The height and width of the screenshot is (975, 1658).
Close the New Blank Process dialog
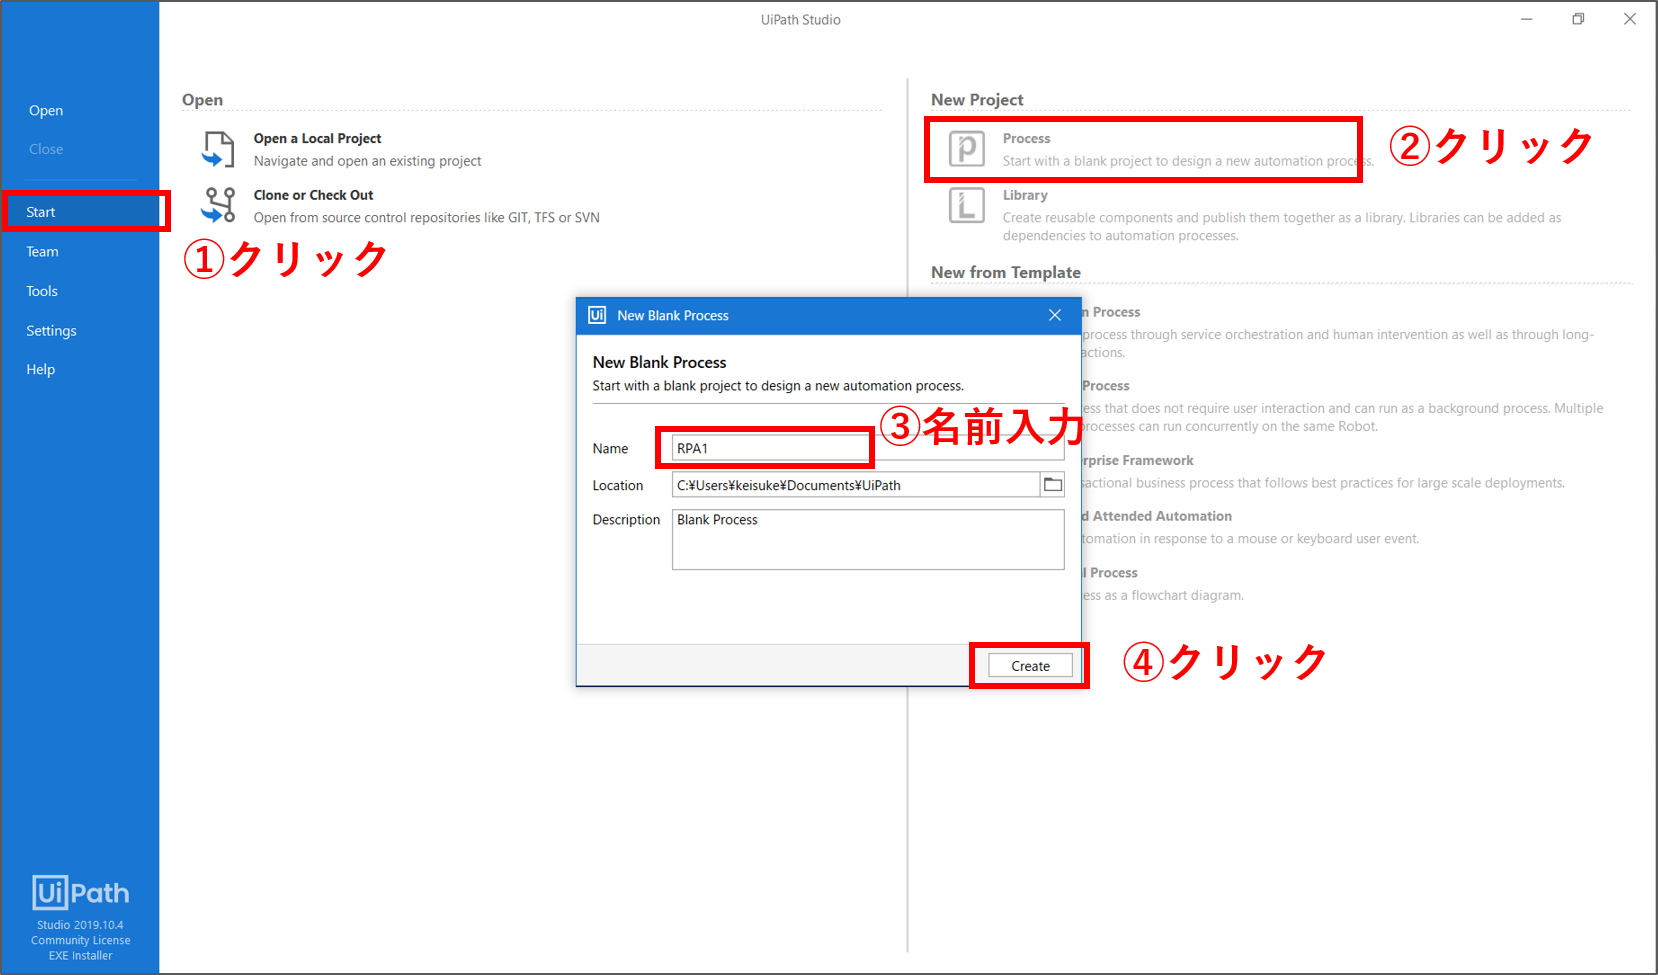(1054, 315)
